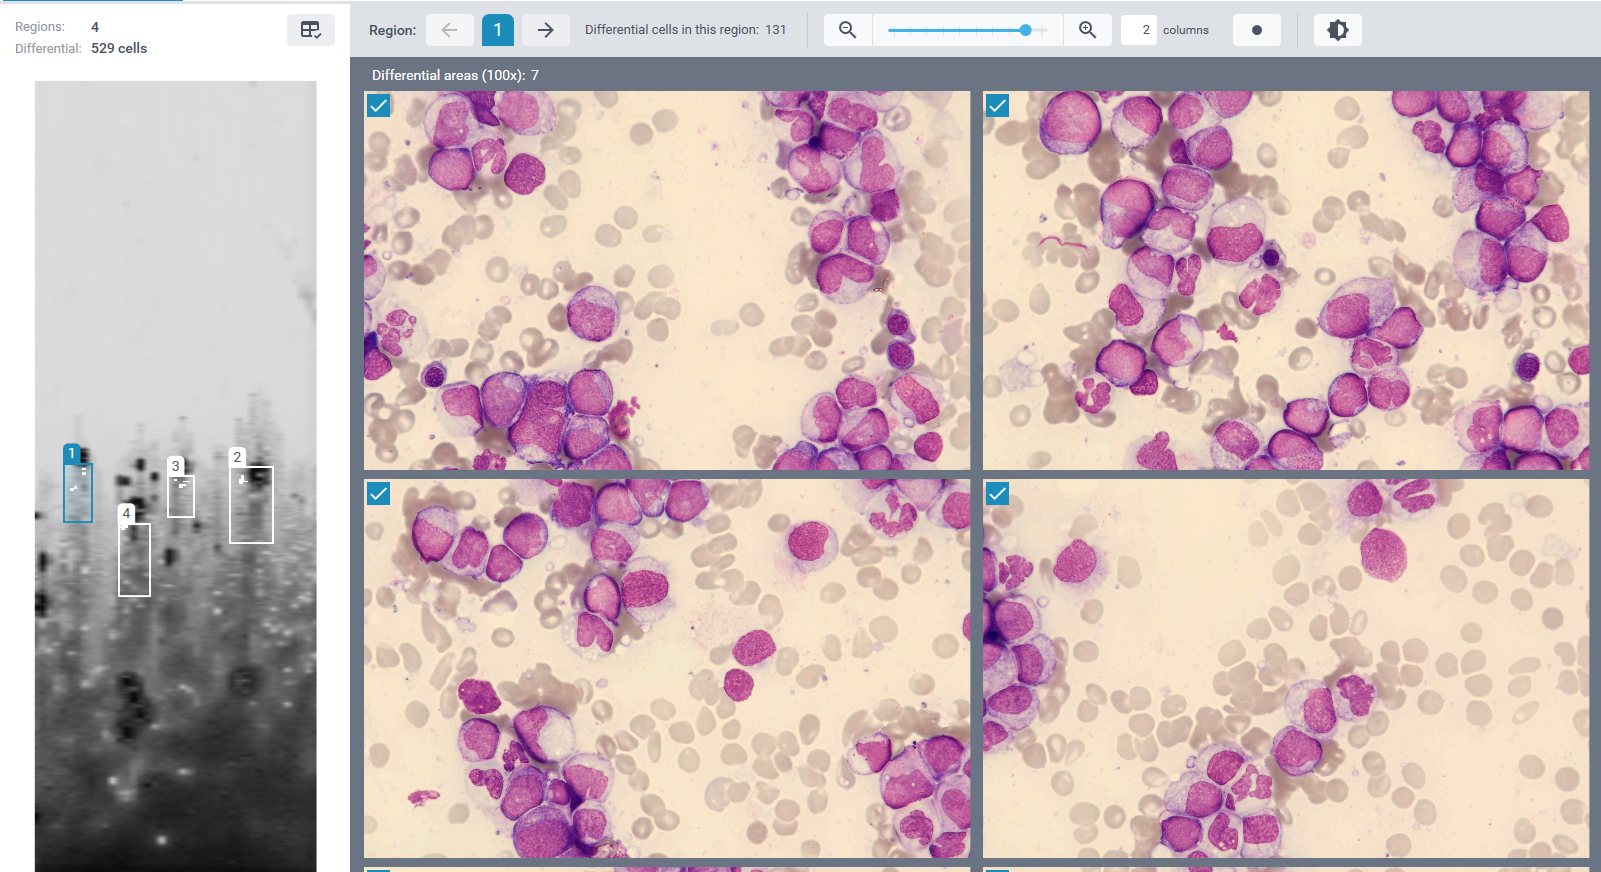The width and height of the screenshot is (1601, 872).
Task: Uncheck the top-right cell image checkbox
Action: point(998,105)
